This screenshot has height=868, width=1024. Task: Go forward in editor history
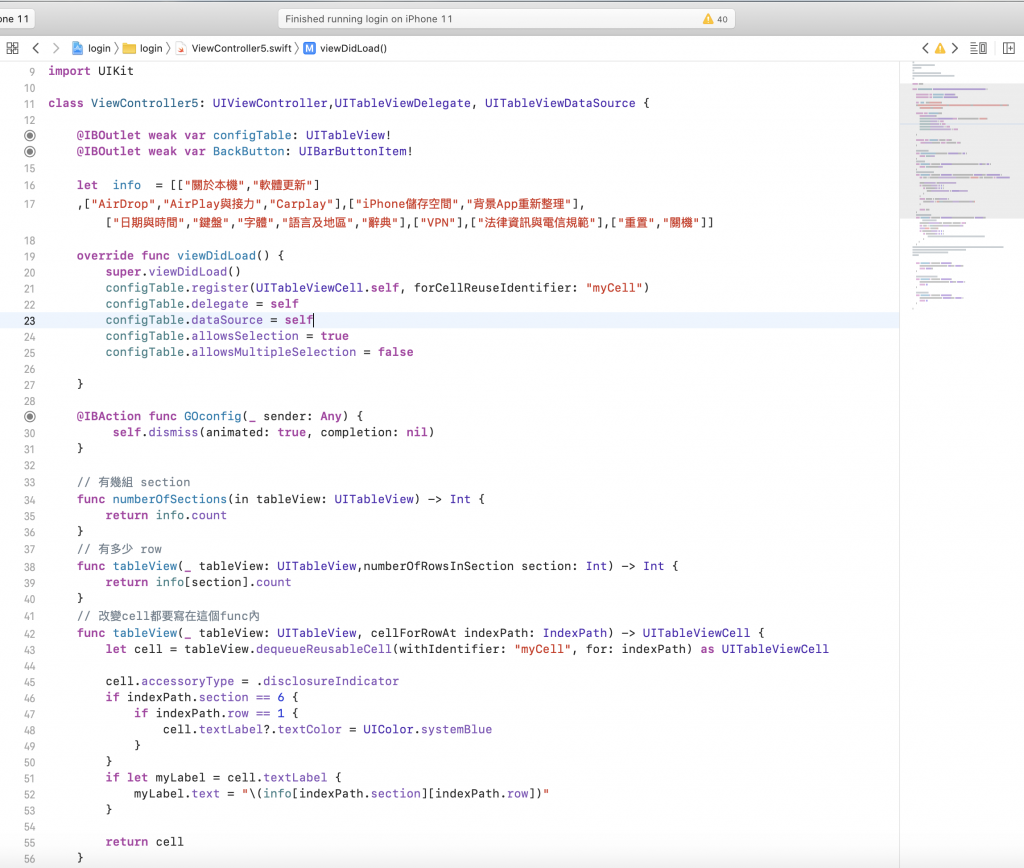[56, 48]
